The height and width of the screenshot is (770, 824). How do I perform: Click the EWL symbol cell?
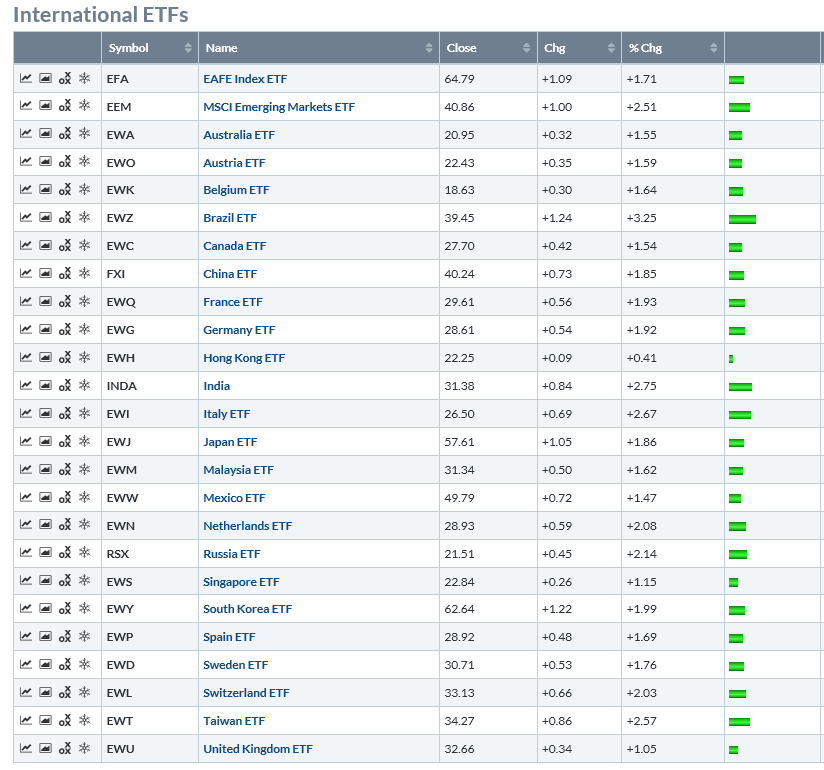point(119,693)
